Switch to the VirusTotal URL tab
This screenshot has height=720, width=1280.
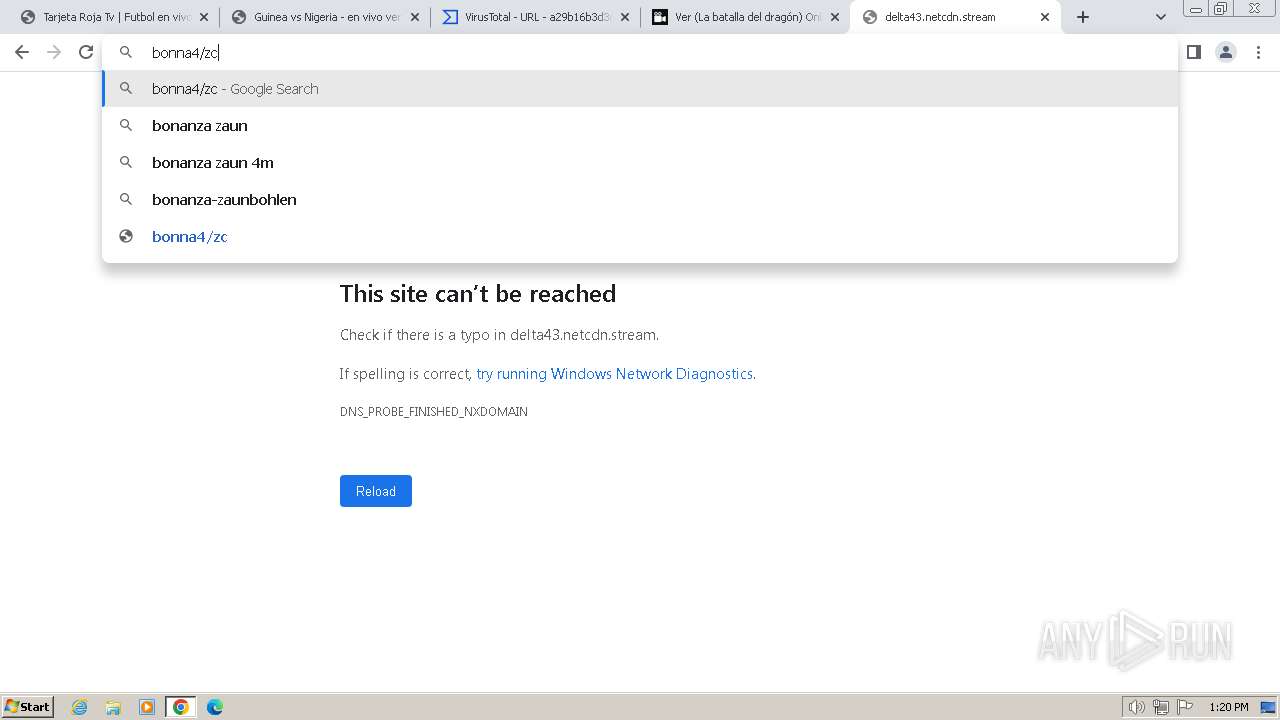pos(535,17)
